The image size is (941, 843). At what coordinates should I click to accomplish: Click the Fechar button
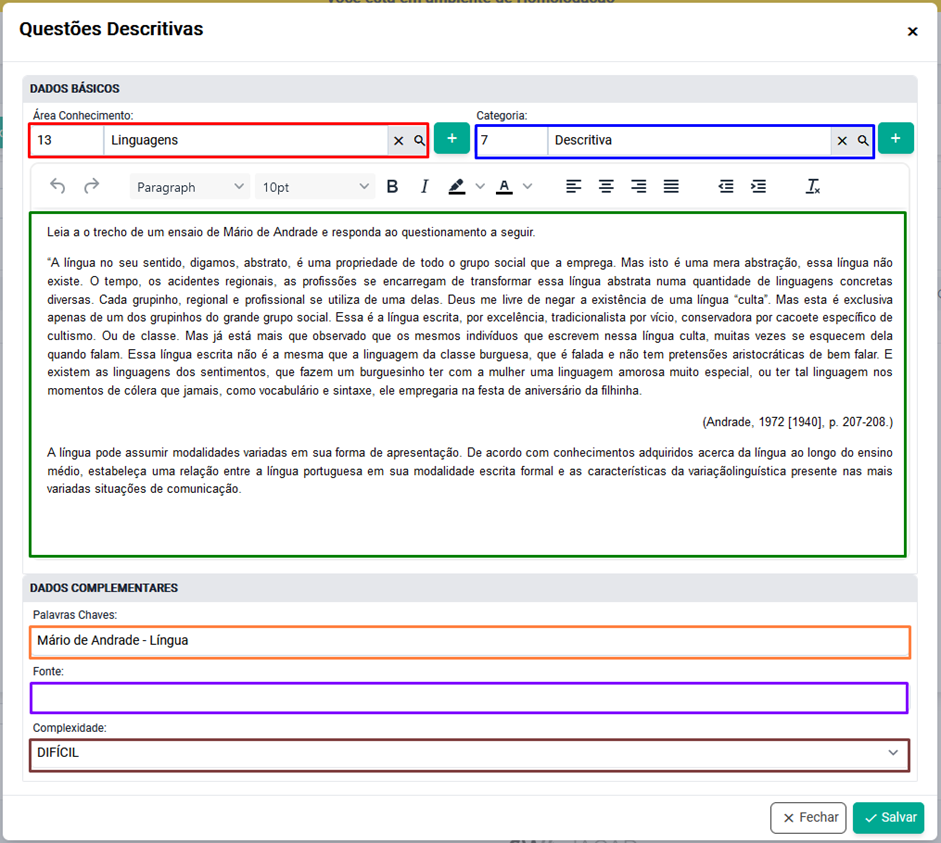pyautogui.click(x=808, y=818)
